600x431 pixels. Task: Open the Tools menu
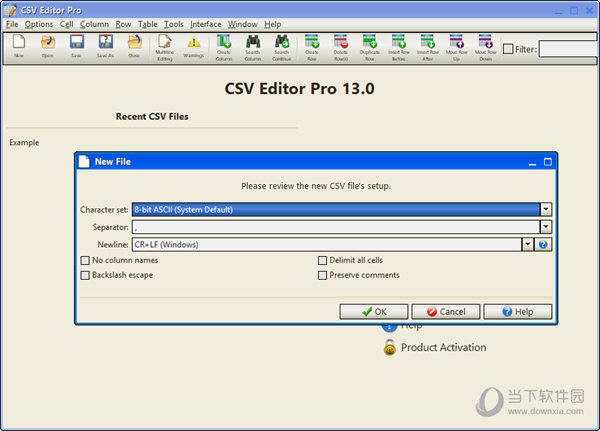pos(174,24)
